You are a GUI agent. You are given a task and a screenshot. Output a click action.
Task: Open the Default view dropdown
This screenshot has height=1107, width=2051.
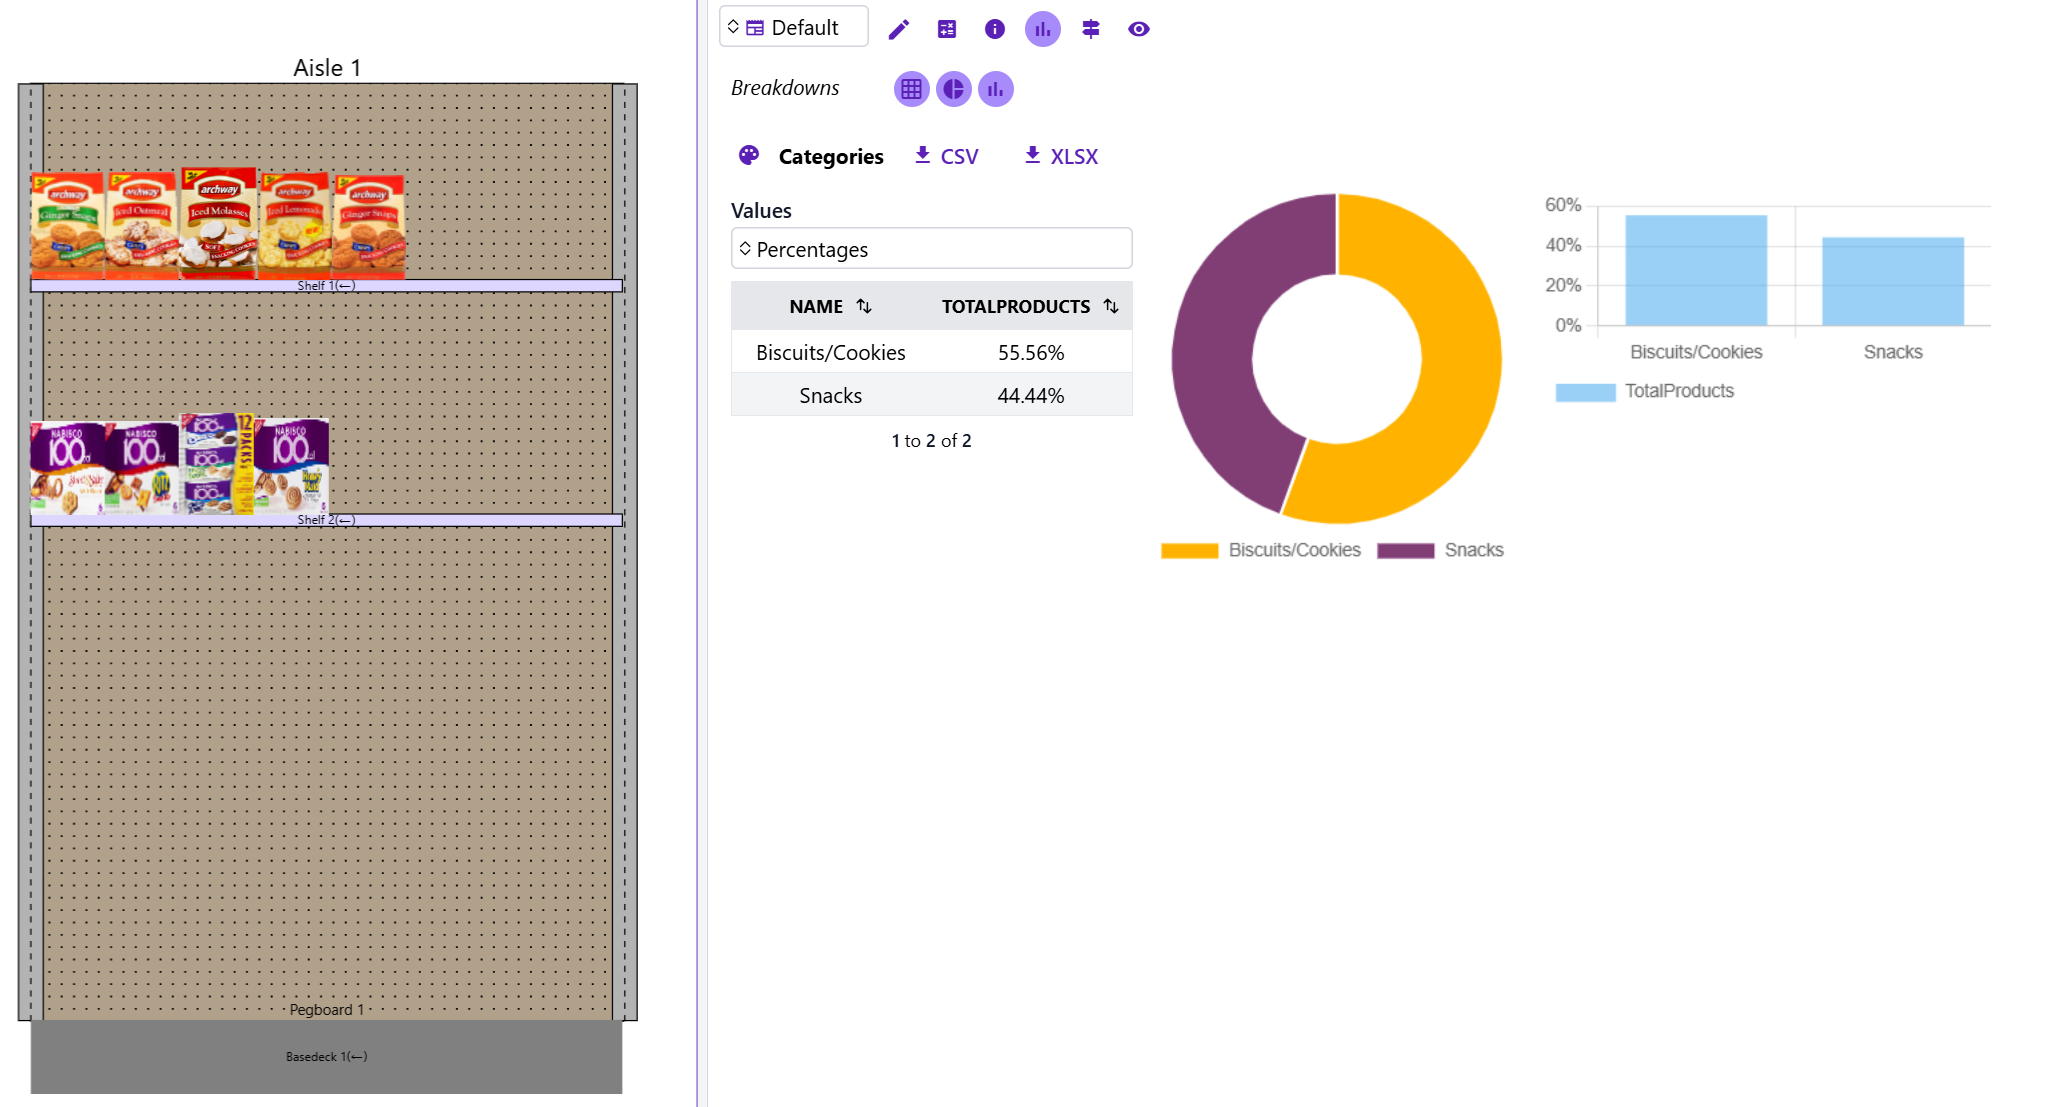(793, 27)
